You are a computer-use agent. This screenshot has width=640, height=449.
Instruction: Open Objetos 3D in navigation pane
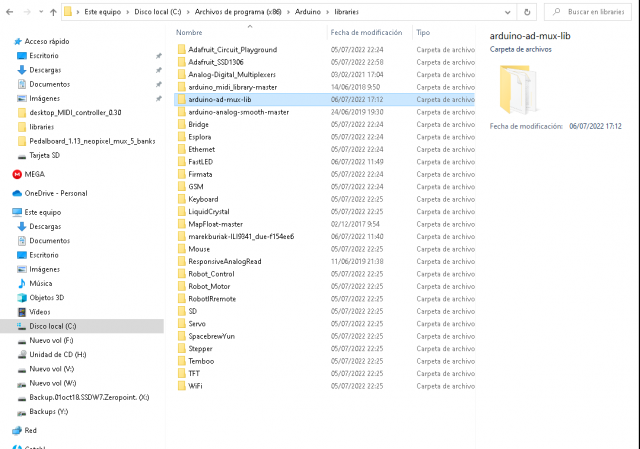tap(46, 297)
